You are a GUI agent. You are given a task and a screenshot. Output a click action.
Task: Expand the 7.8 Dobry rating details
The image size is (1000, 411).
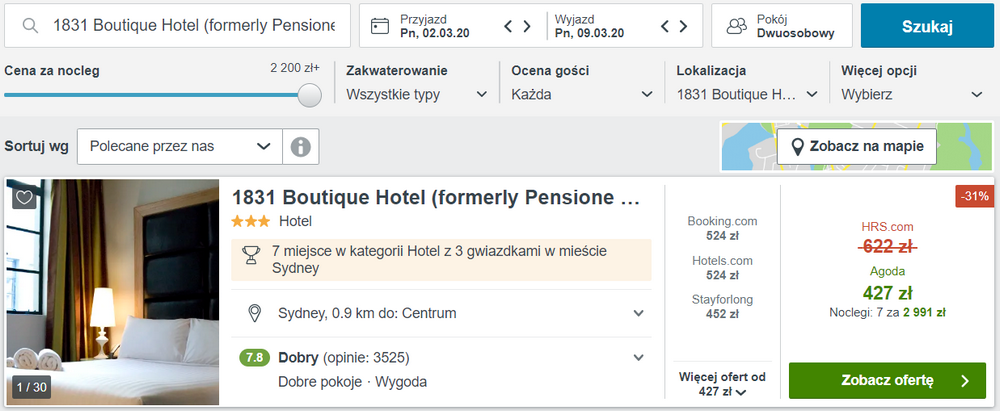click(638, 357)
